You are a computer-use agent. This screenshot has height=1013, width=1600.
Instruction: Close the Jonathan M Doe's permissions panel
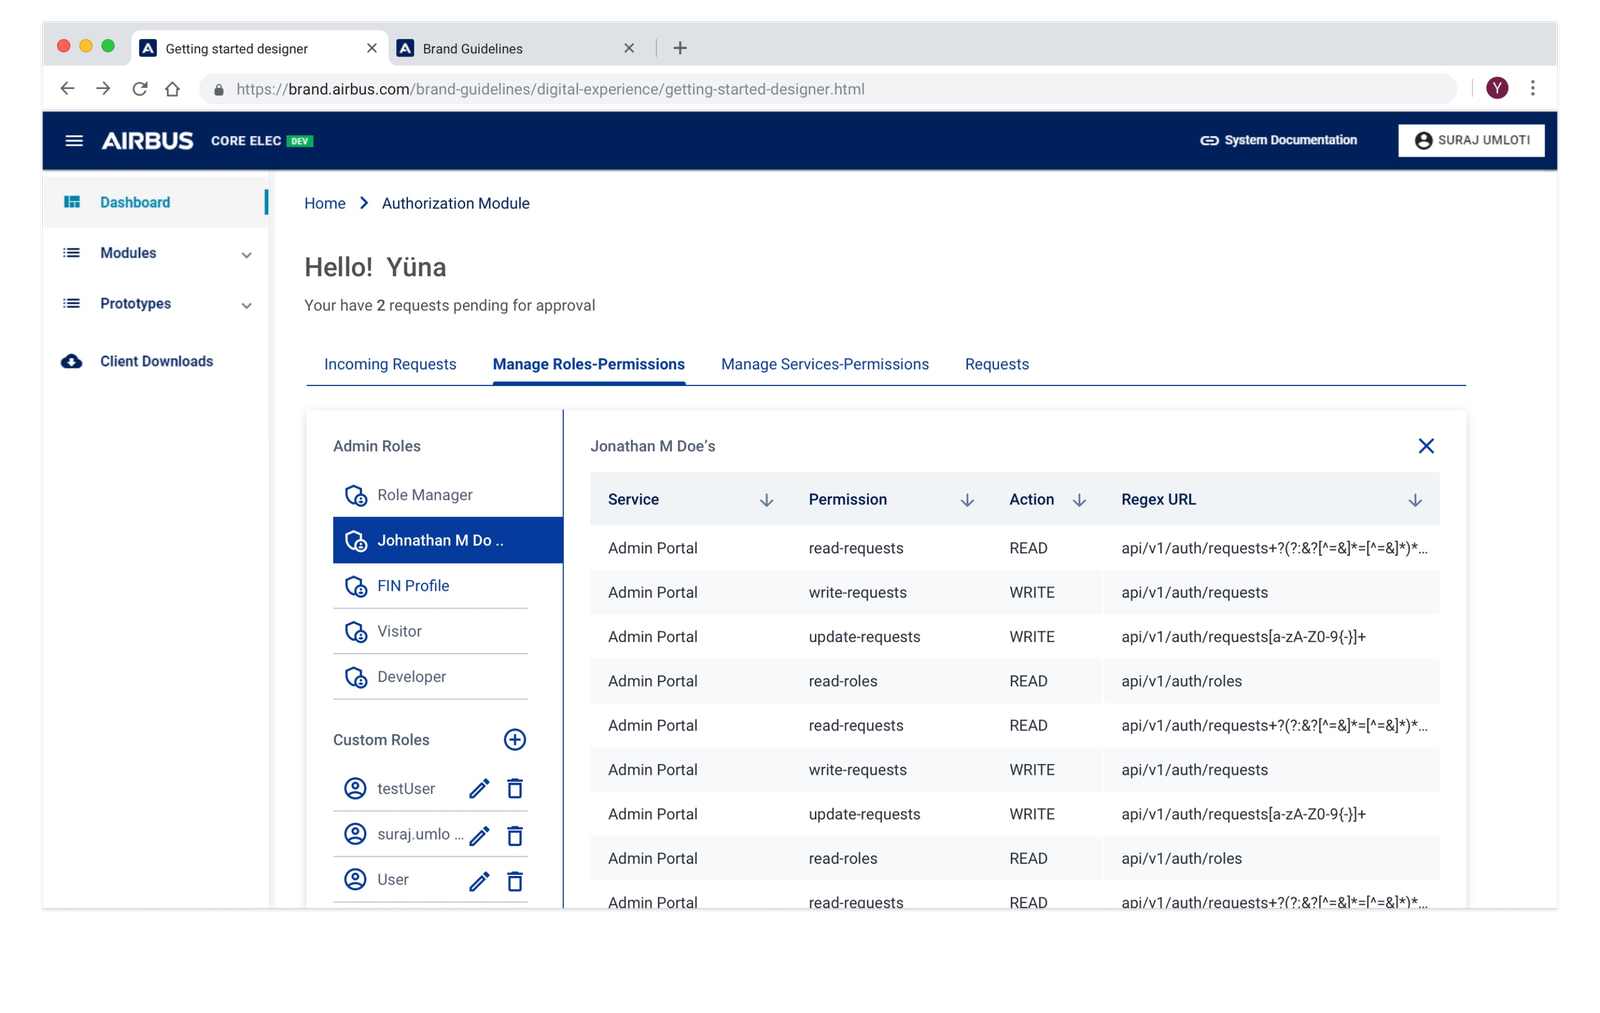1426,446
